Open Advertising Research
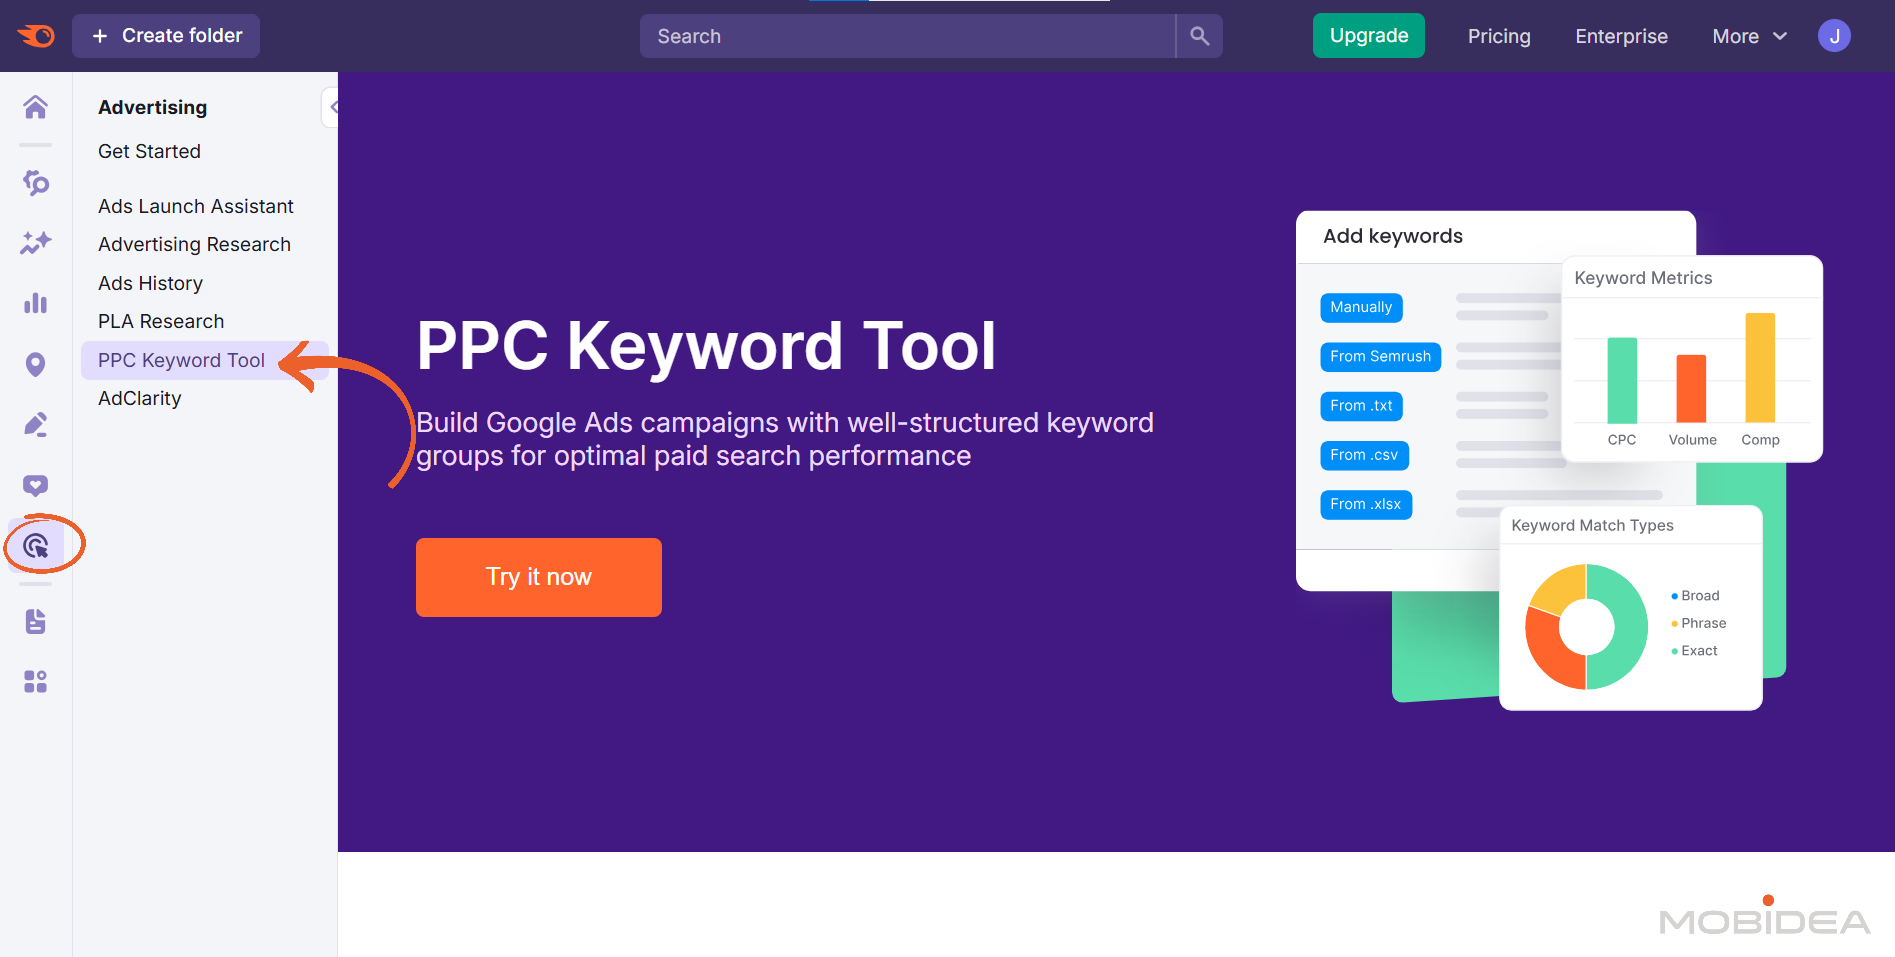 [x=194, y=244]
